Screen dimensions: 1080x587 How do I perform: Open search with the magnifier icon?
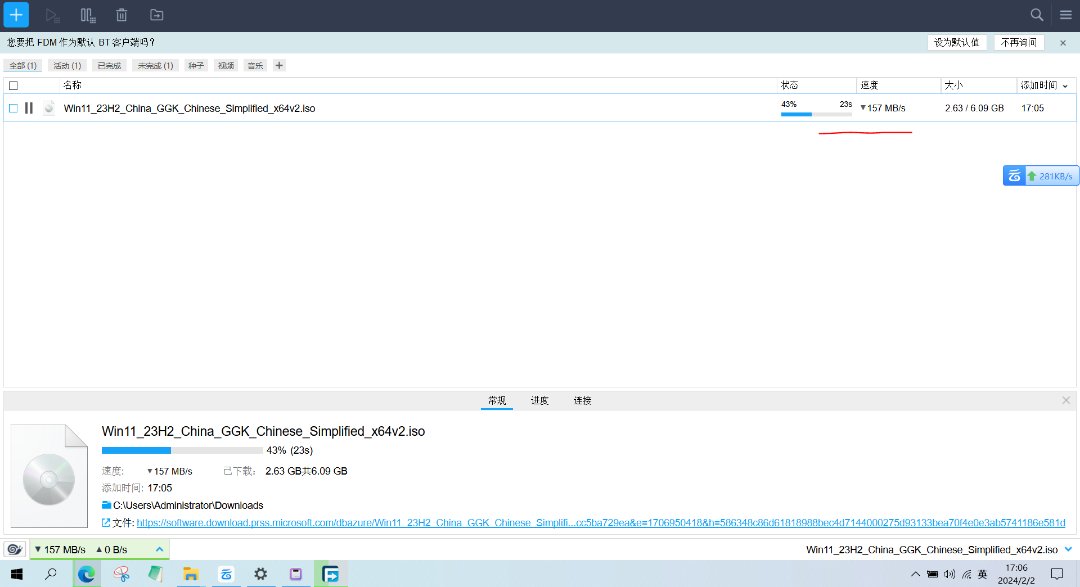1037,15
